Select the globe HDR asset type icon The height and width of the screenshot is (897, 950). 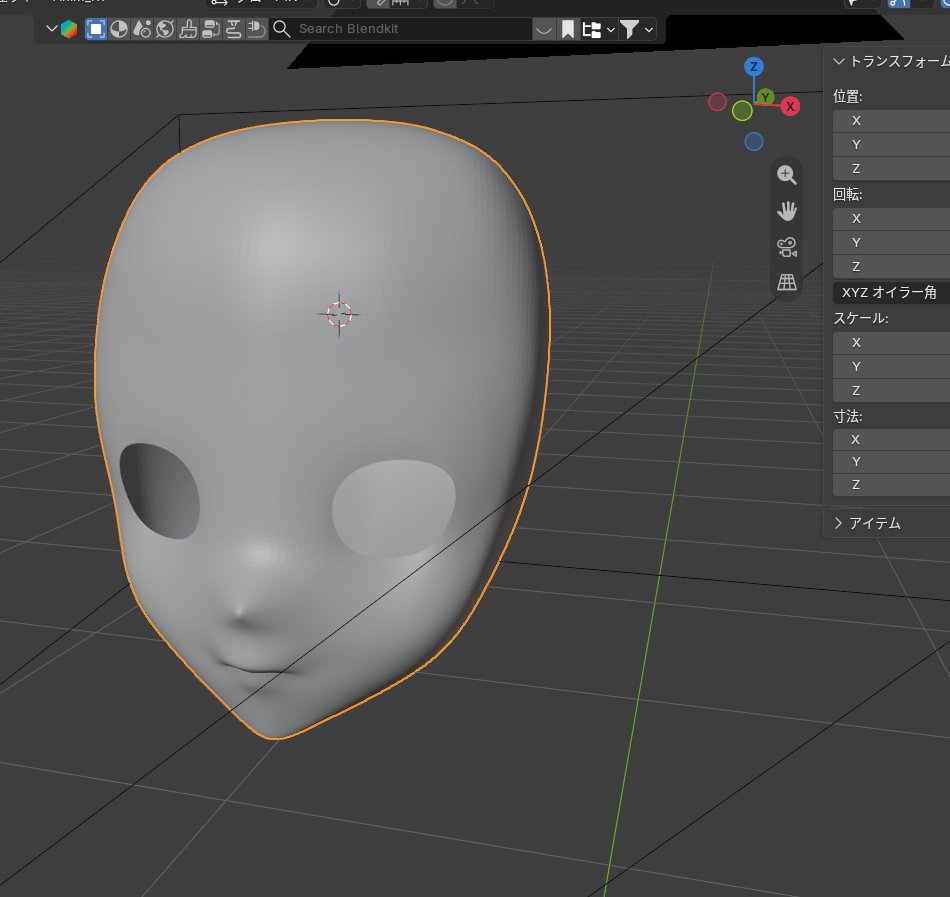(165, 29)
